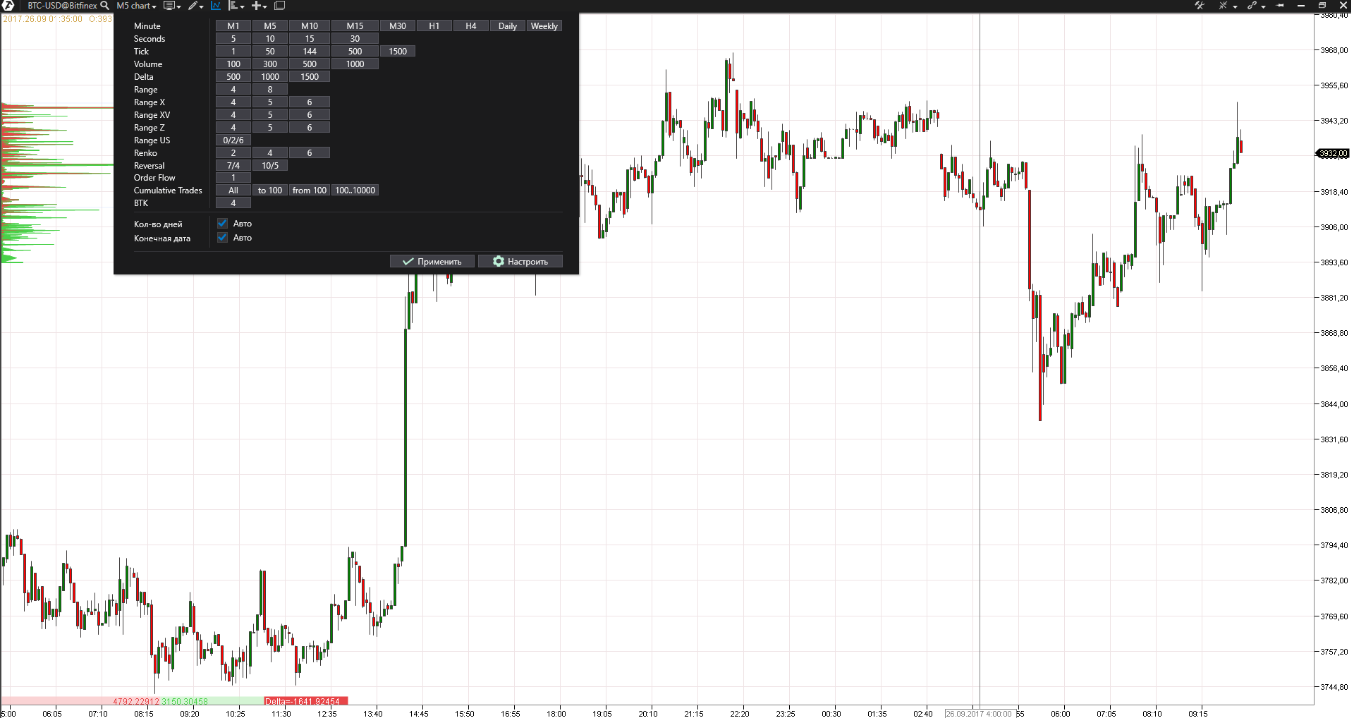Click the chain link icon

[1252, 5]
